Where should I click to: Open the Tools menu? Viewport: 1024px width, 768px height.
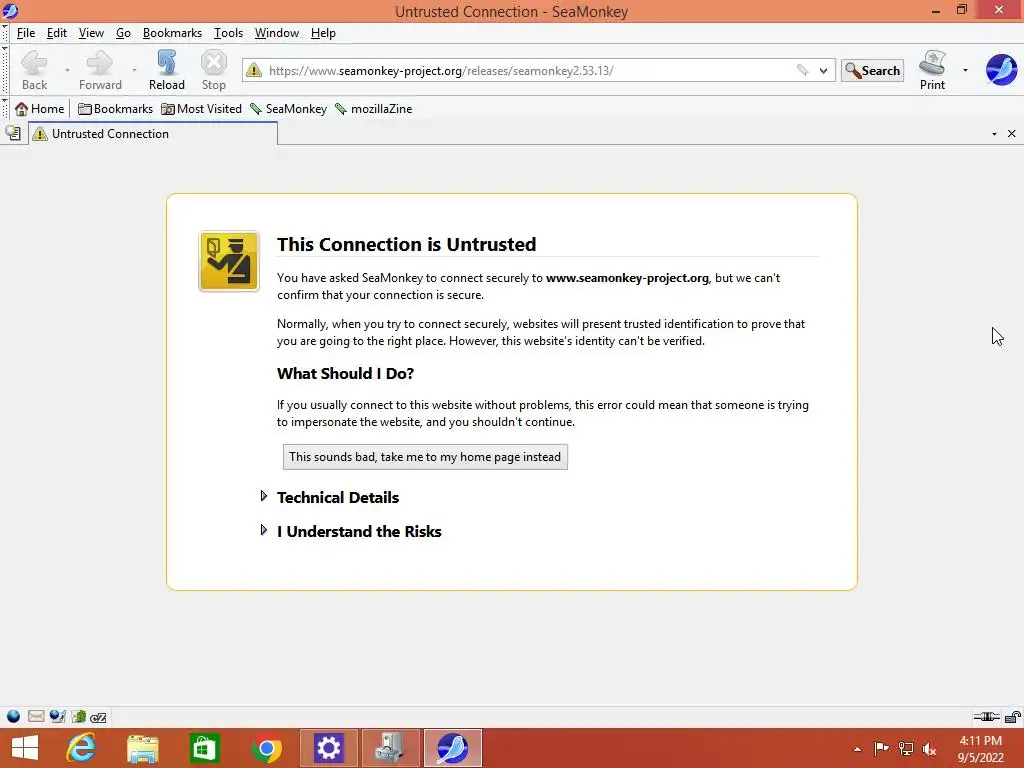(x=228, y=33)
